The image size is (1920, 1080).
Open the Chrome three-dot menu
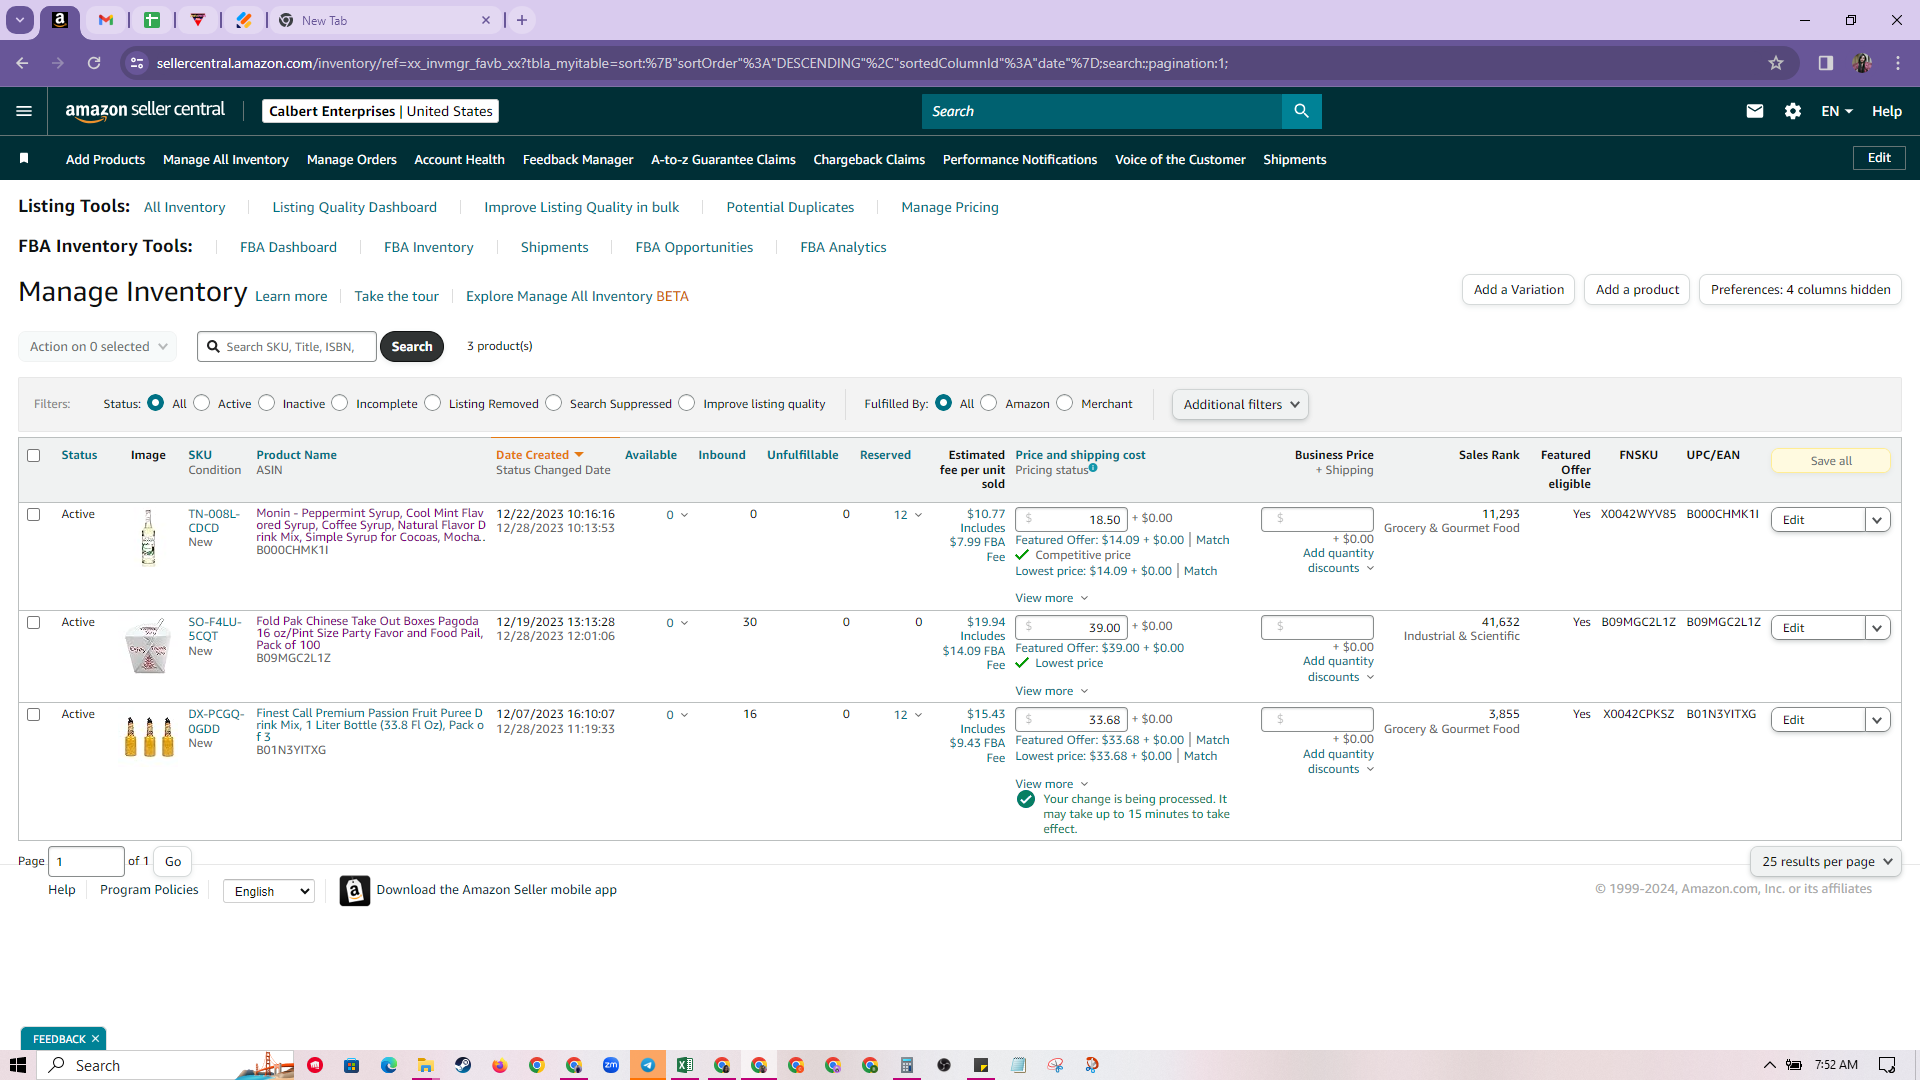point(1898,63)
